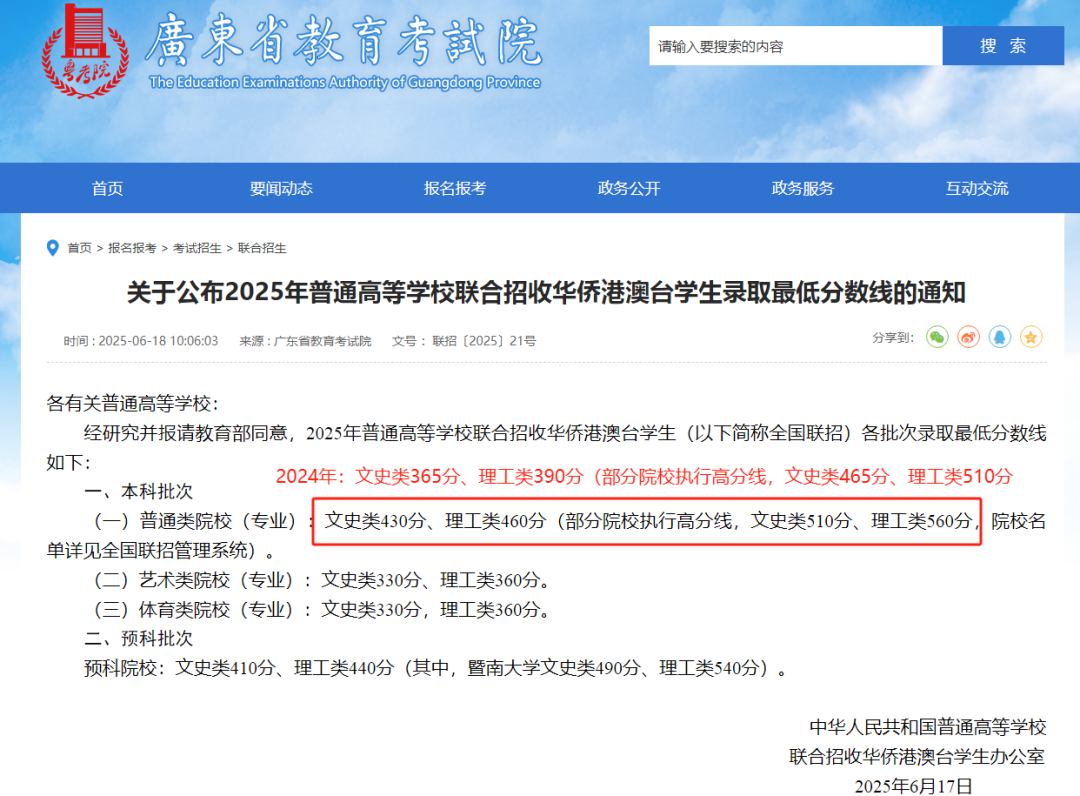This screenshot has width=1080, height=796.
Task: Click the 文史类430分、理工类460分 score text
Action: pyautogui.click(x=435, y=521)
